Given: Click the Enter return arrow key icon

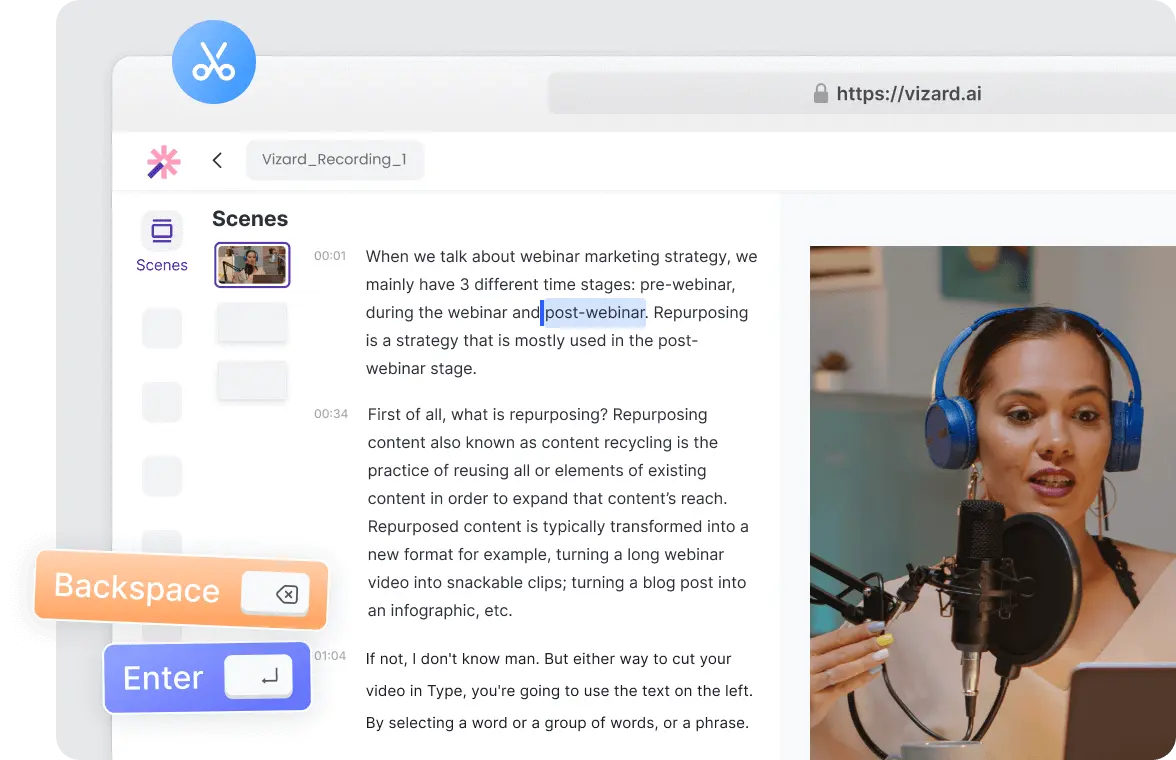Looking at the screenshot, I should 270,677.
